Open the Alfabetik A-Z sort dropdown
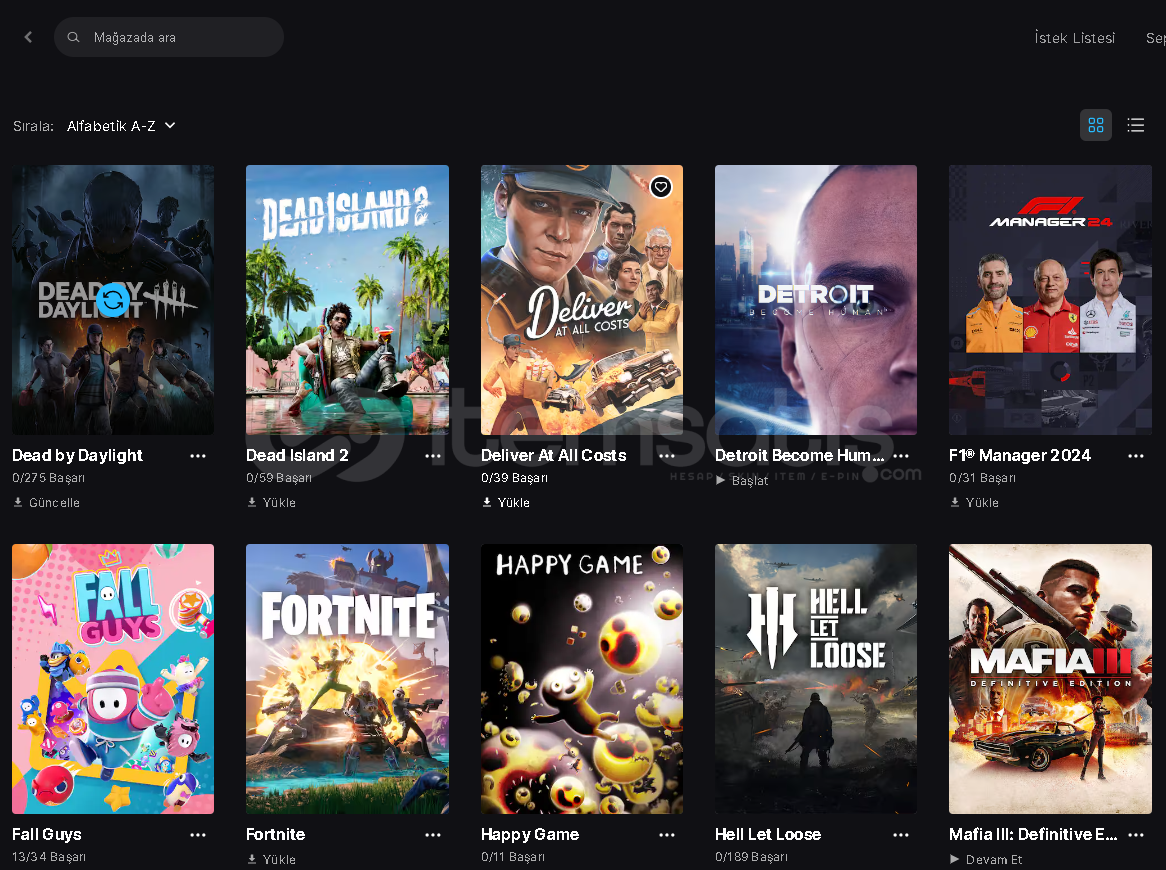This screenshot has width=1166, height=870. pos(121,126)
